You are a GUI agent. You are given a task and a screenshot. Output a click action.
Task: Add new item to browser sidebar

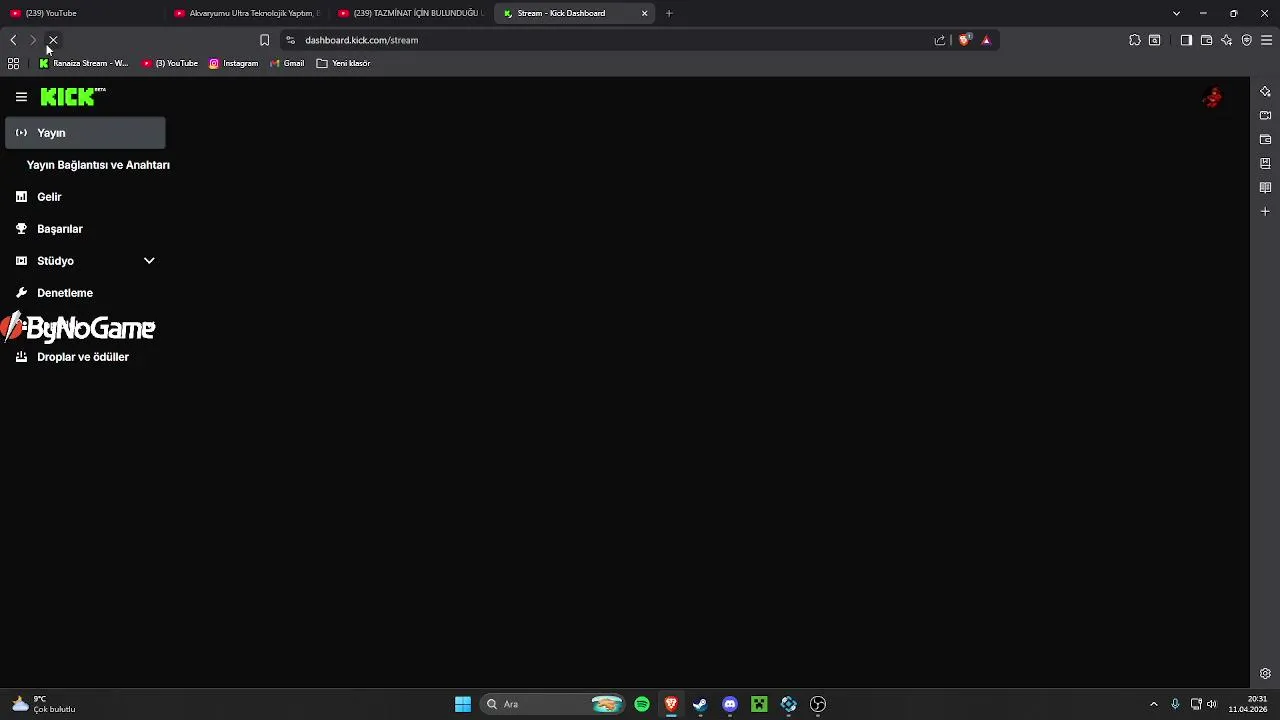1265,211
